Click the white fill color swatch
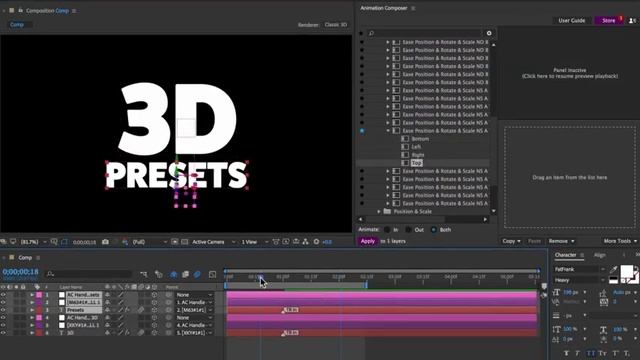Image resolution: width=640 pixels, height=360 pixels. pyautogui.click(x=627, y=271)
